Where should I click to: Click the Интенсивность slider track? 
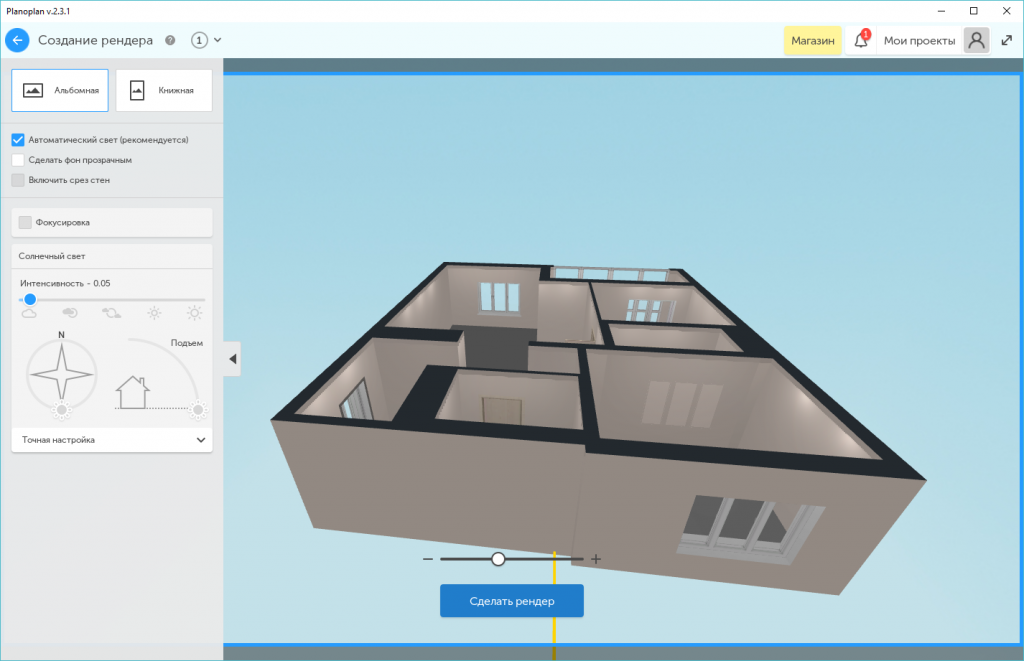click(x=120, y=300)
